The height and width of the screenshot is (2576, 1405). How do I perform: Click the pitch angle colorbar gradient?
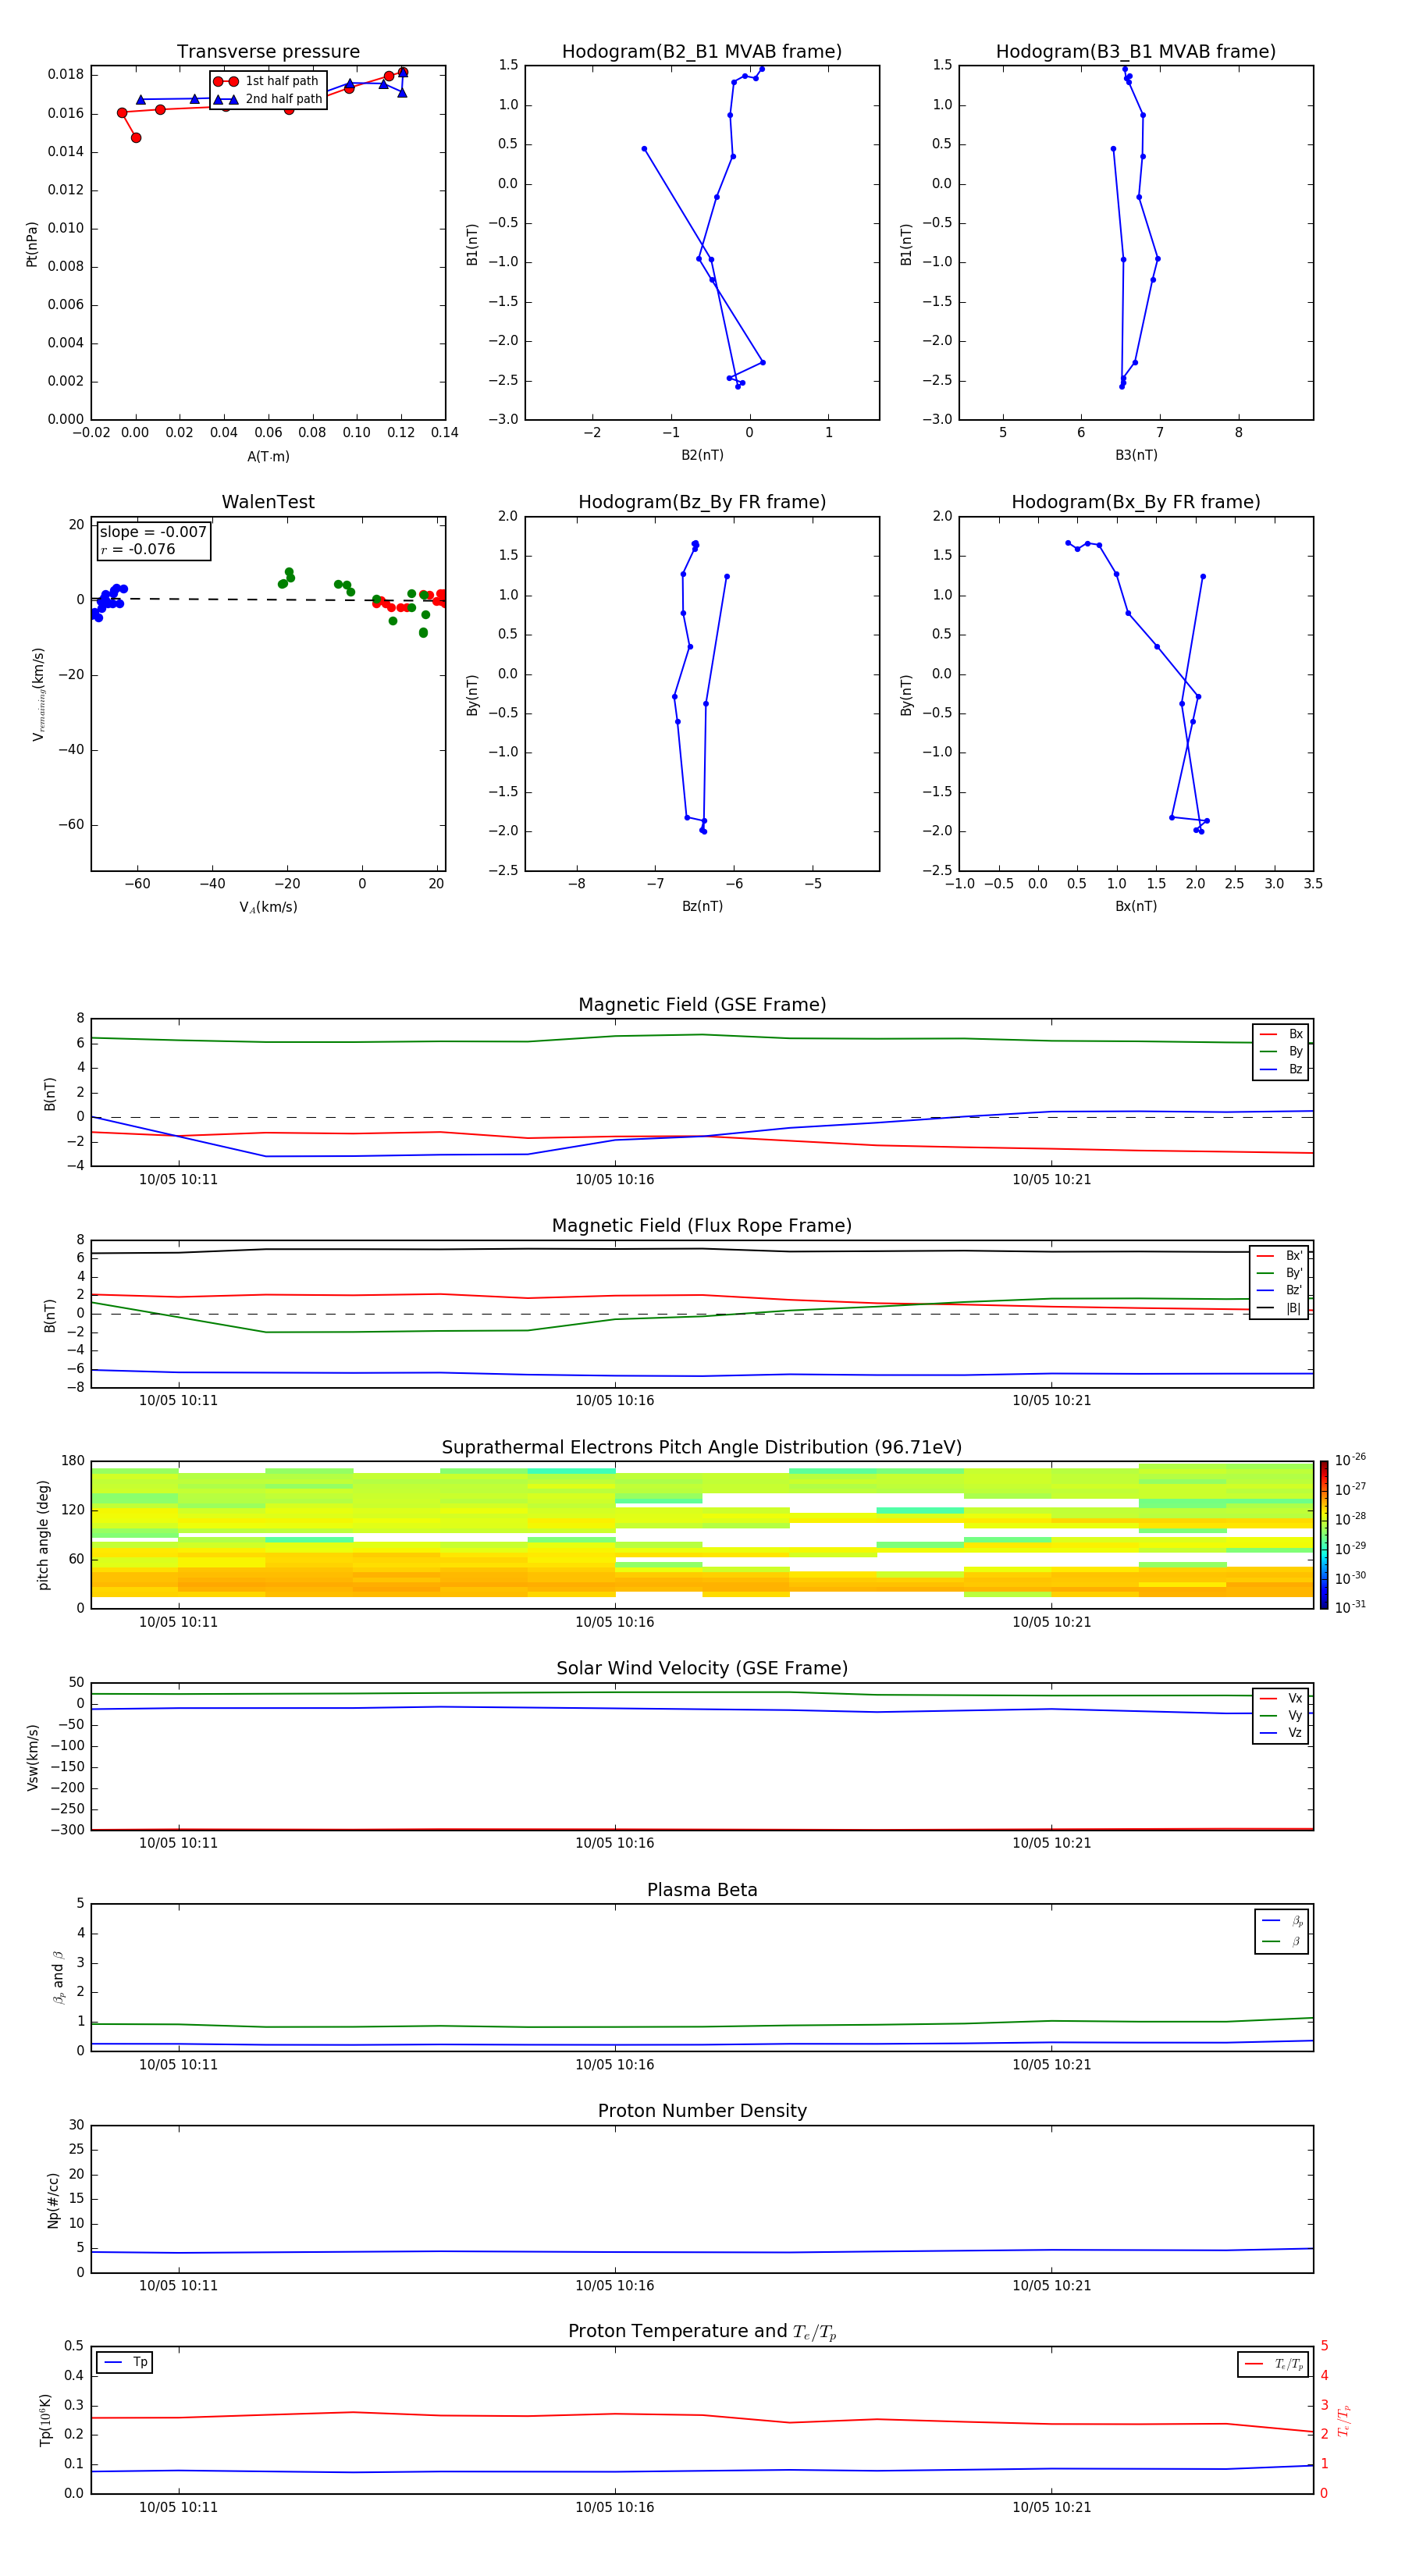1324,1535
